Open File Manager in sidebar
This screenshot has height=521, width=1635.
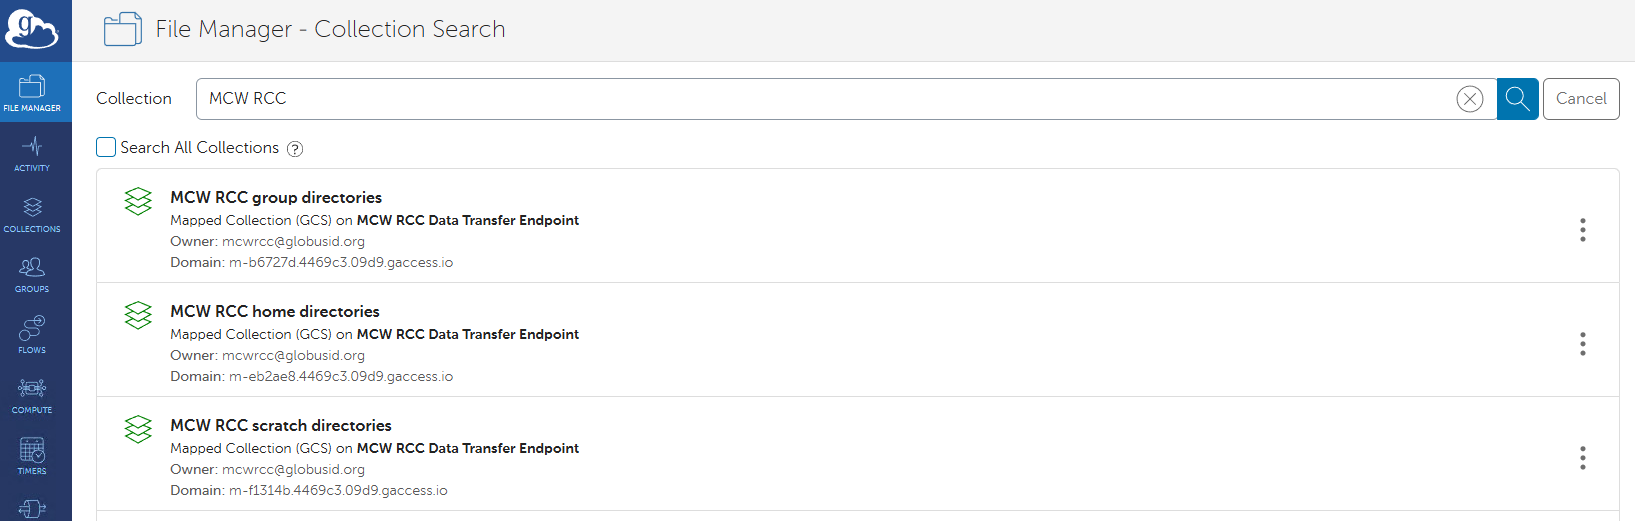click(35, 92)
